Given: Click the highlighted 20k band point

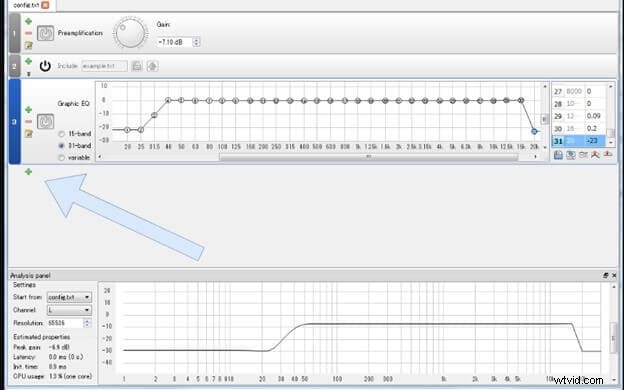Looking at the screenshot, I should [x=534, y=131].
